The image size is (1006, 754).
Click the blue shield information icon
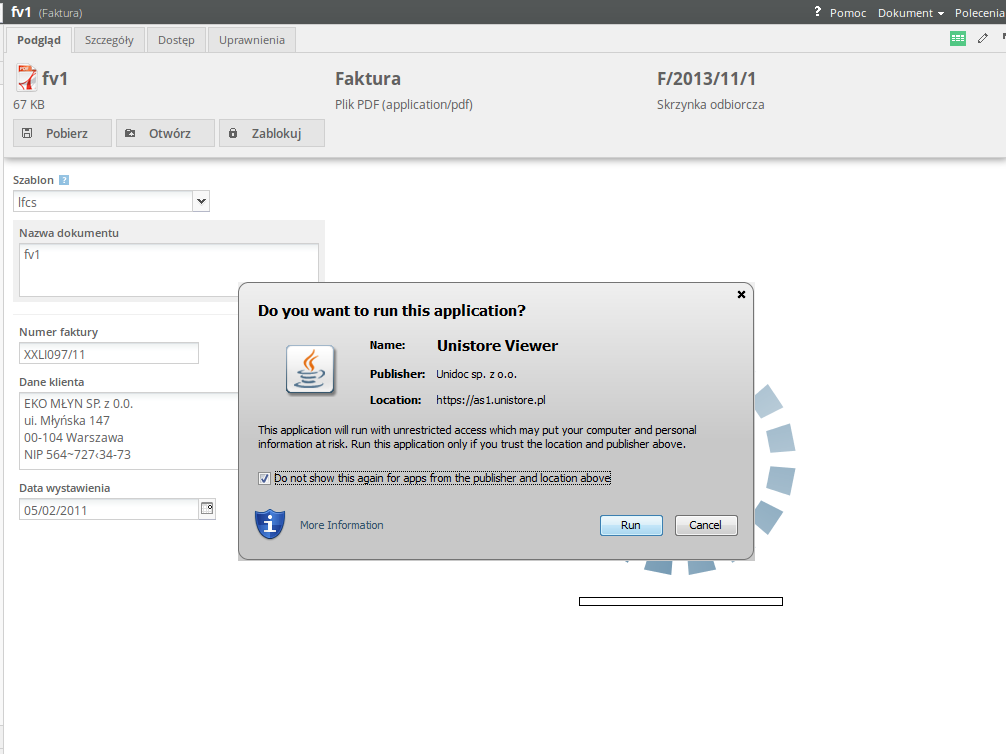pyautogui.click(x=270, y=524)
